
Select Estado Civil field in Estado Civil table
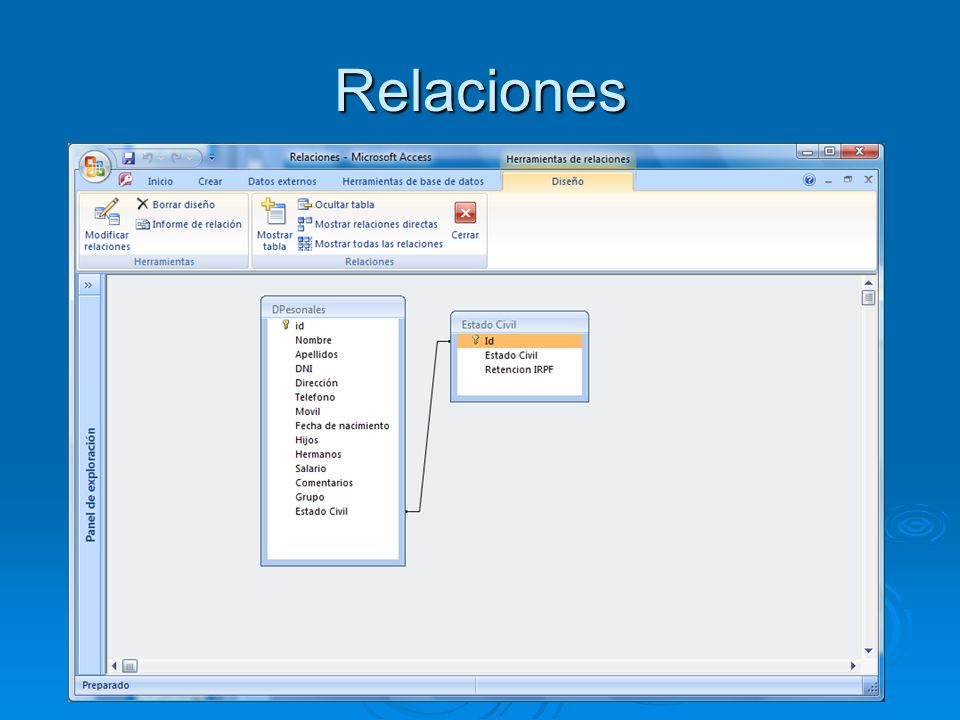point(520,355)
